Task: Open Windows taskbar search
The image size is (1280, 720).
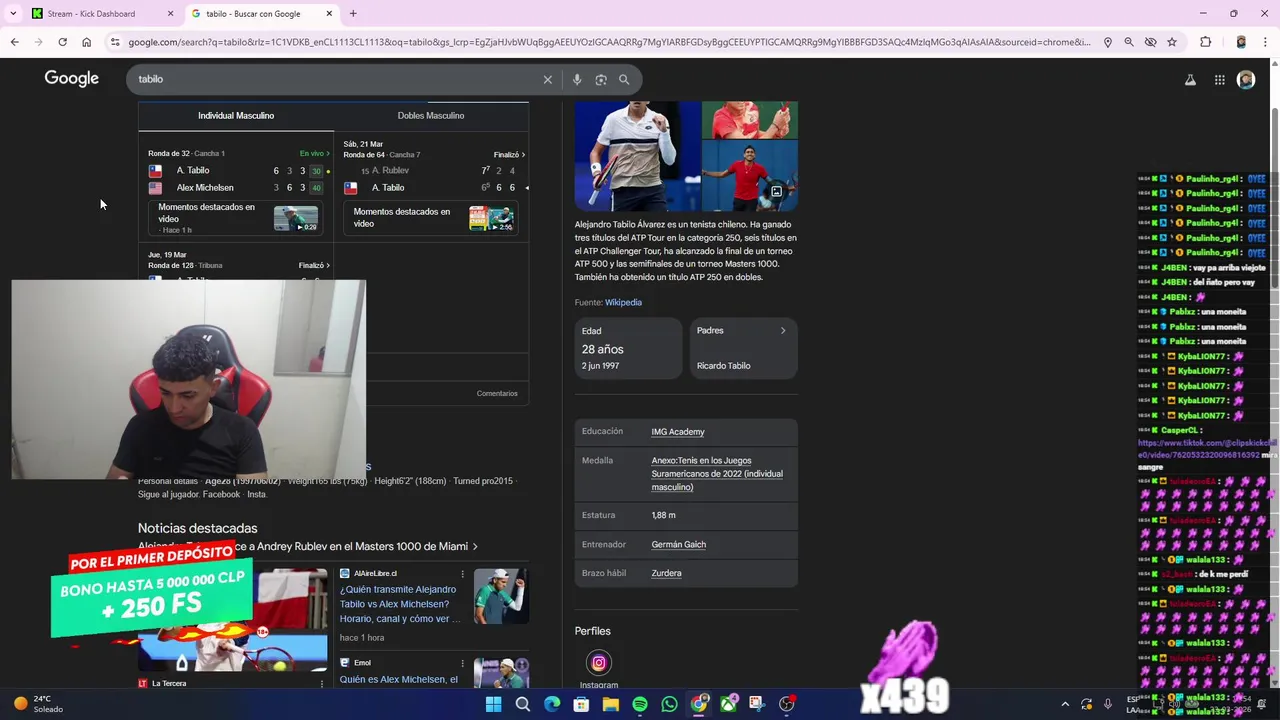Action: pyautogui.click(x=522, y=704)
